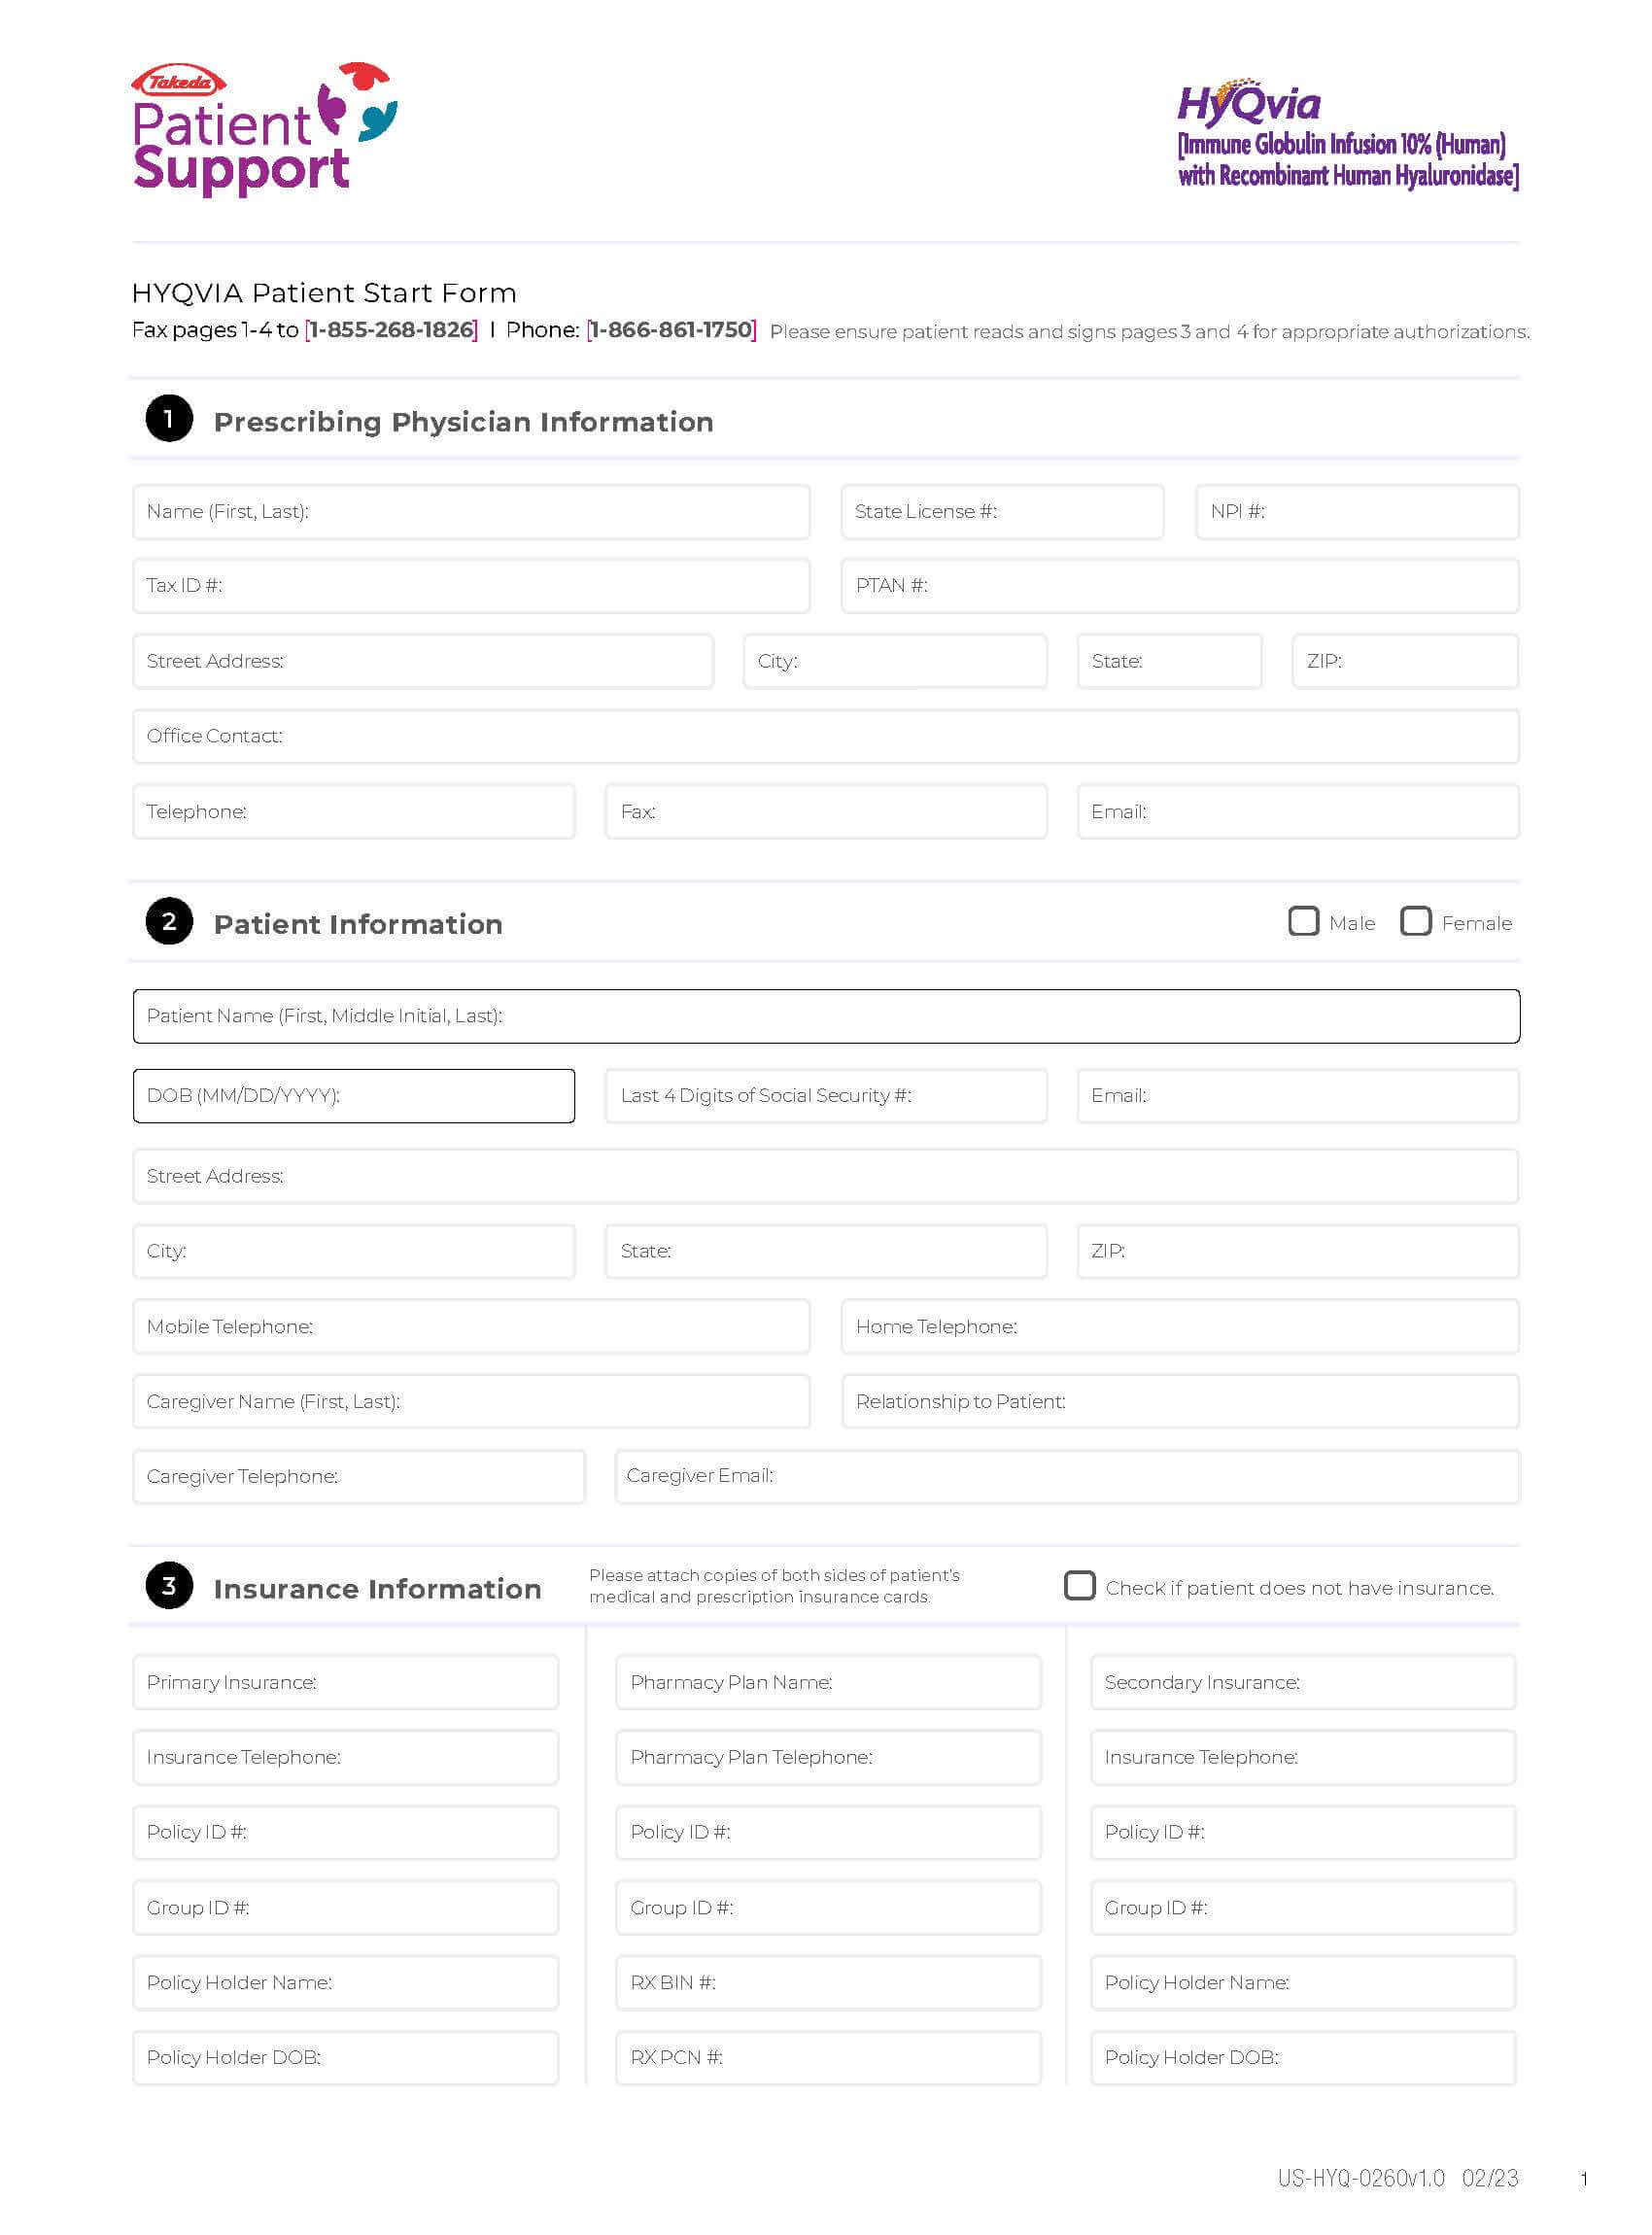
Task: Tick the Female checkbox
Action: [1415, 921]
